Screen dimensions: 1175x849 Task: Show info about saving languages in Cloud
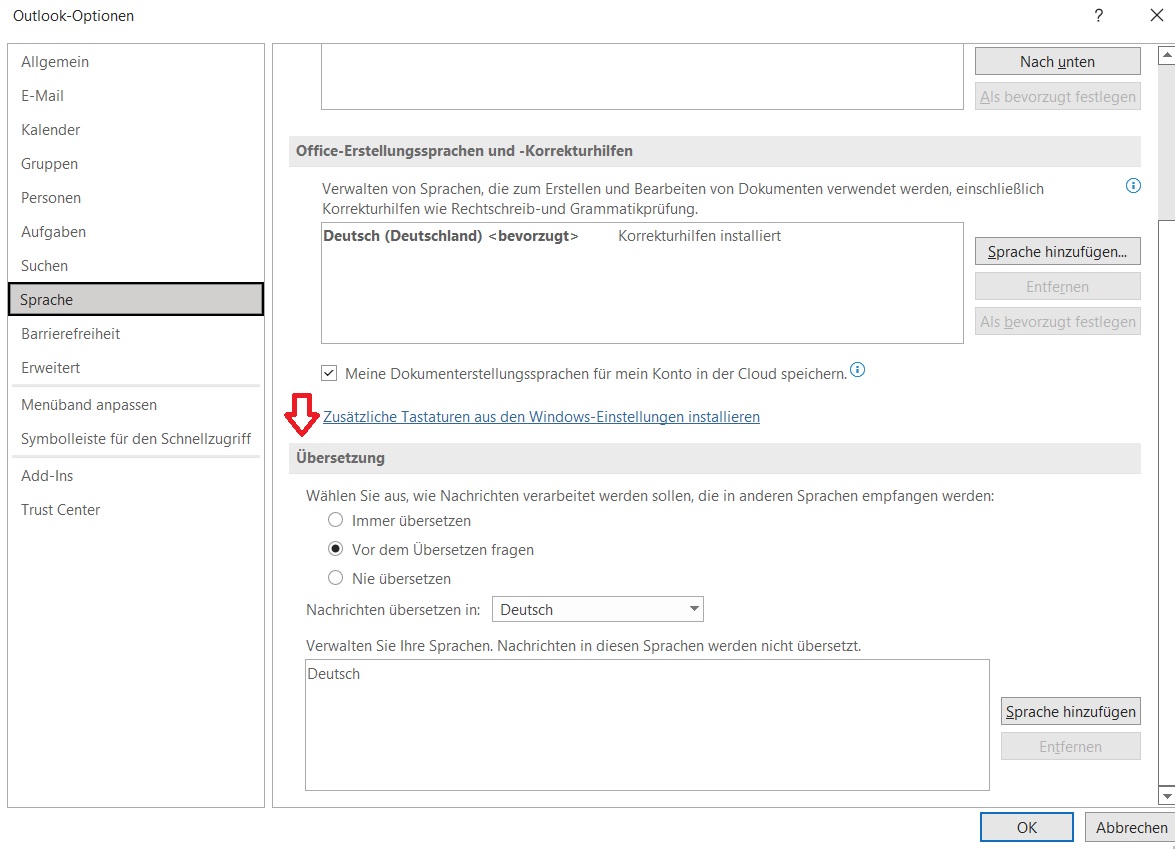pyautogui.click(x=857, y=369)
